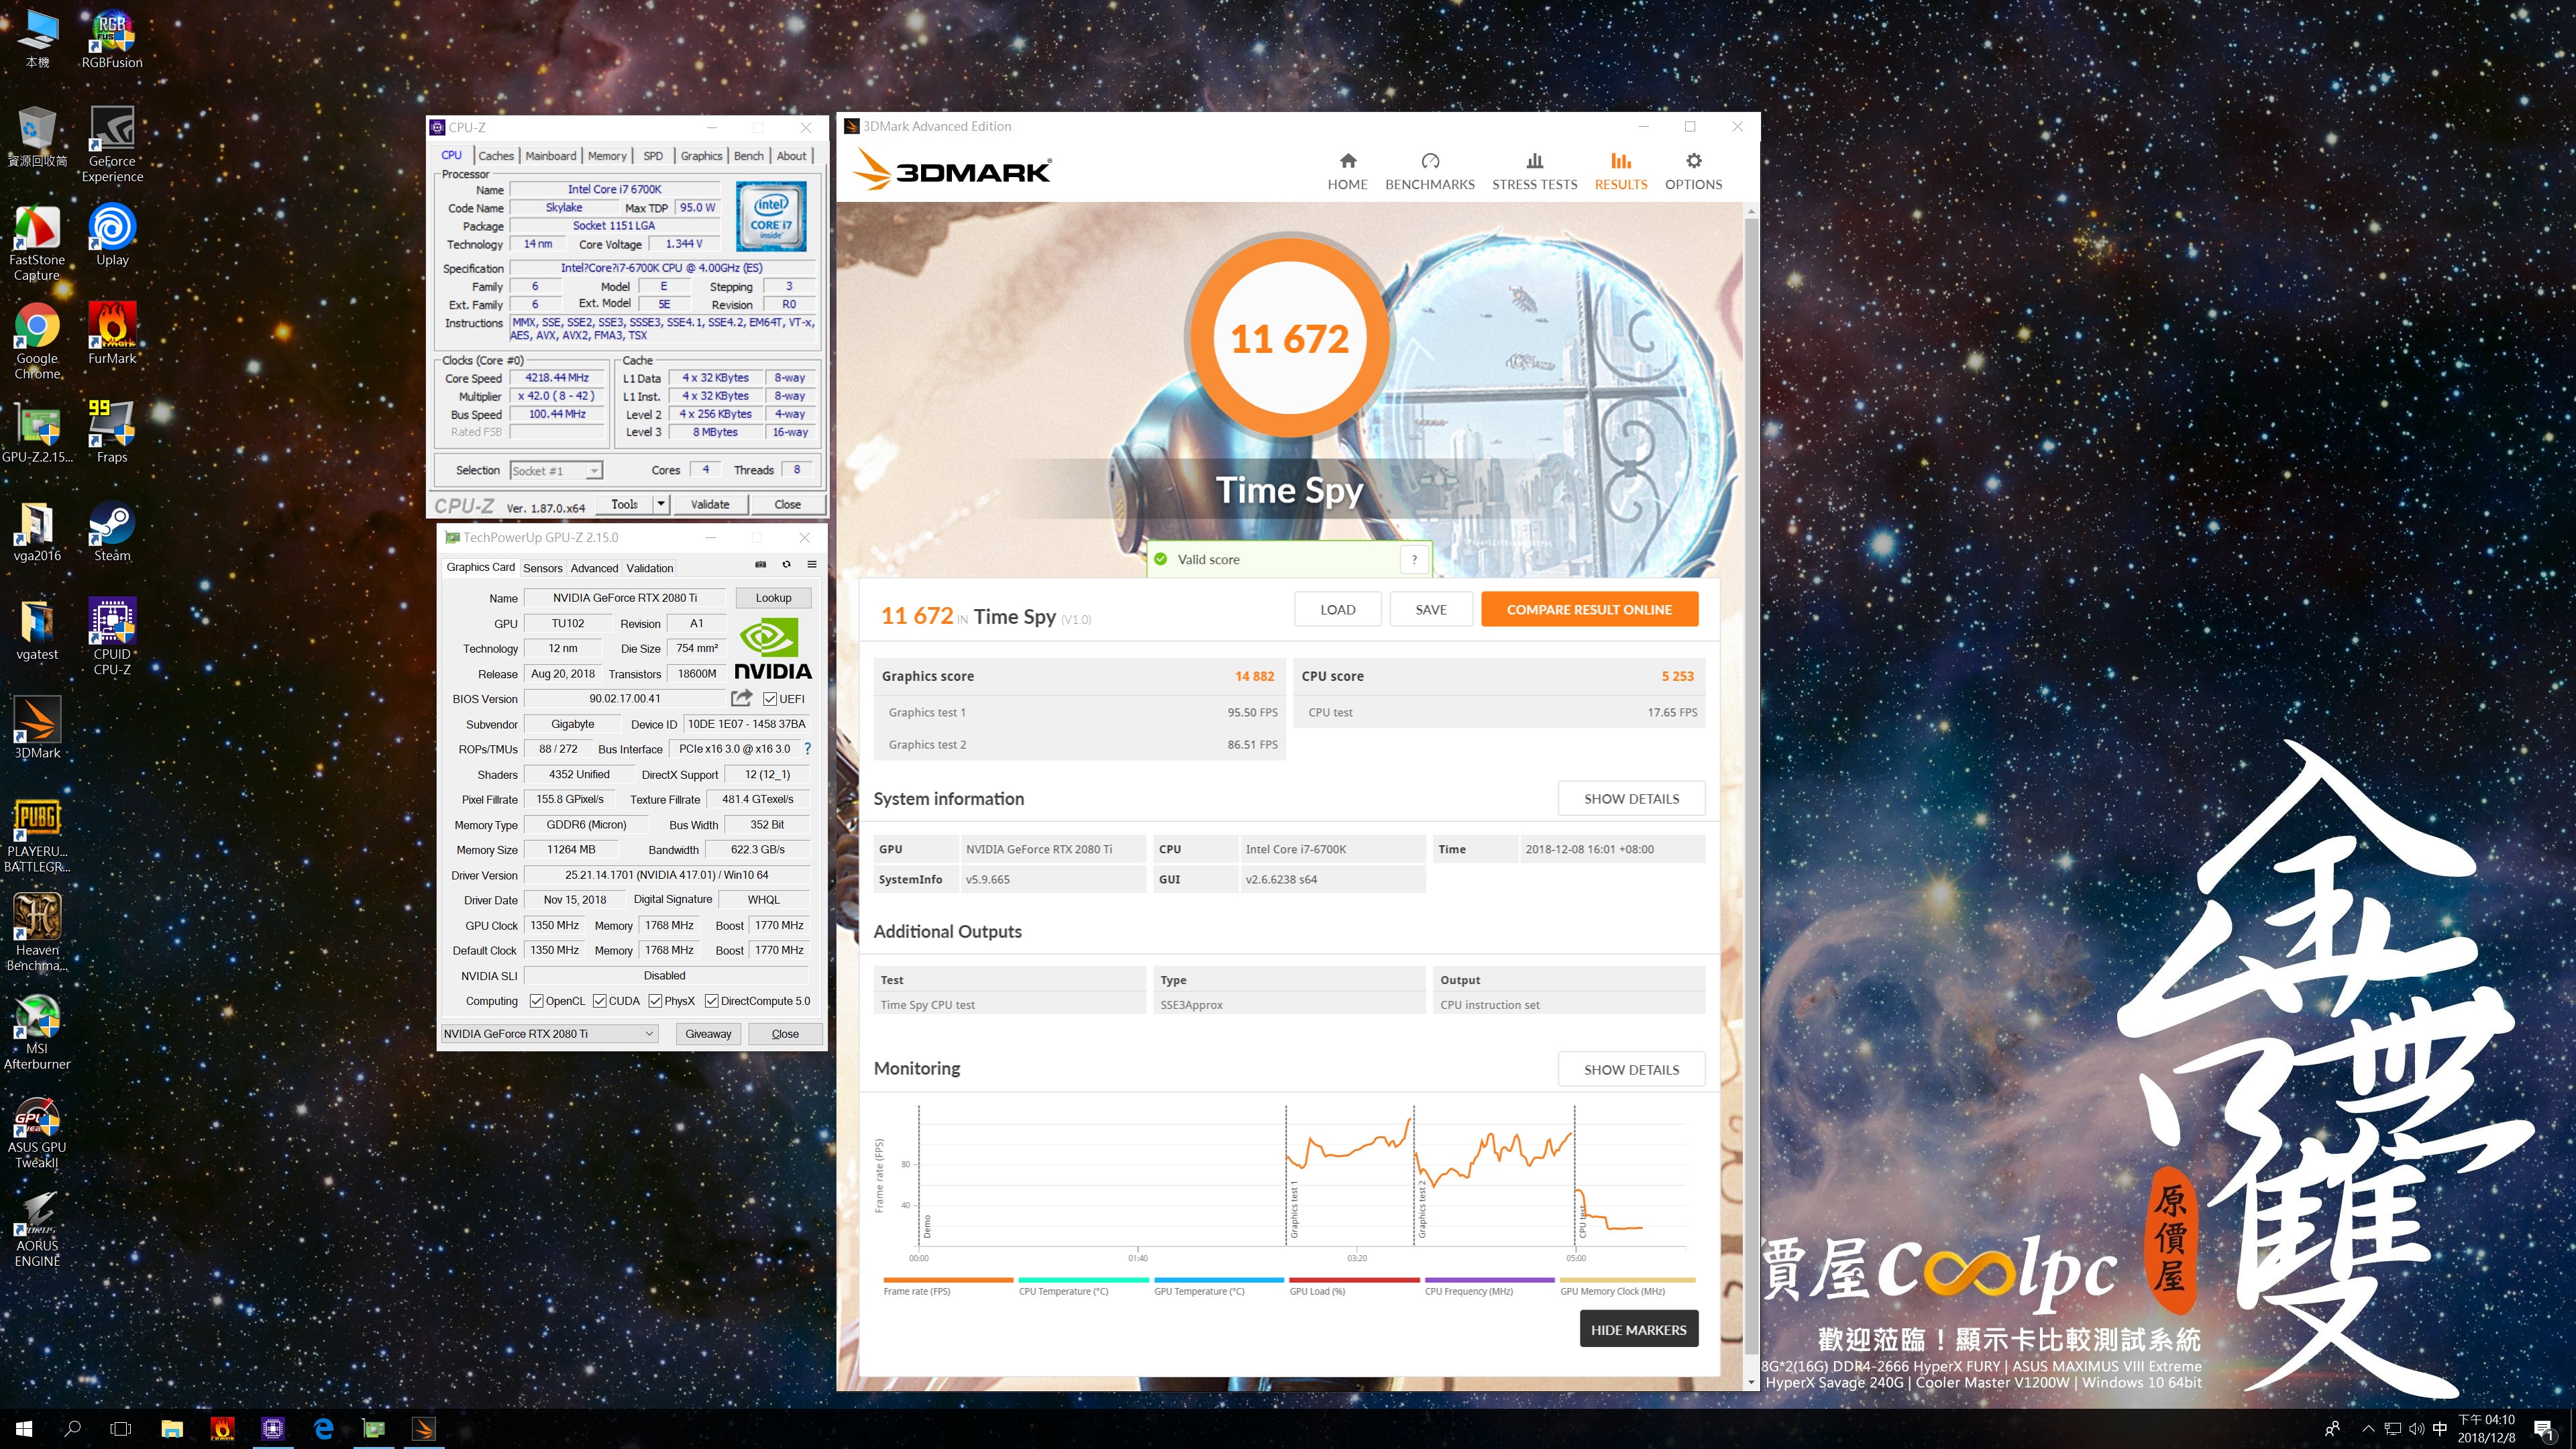Image resolution: width=2576 pixels, height=1449 pixels.
Task: Open GPU-Z hamburger menu icon
Action: coord(812,565)
